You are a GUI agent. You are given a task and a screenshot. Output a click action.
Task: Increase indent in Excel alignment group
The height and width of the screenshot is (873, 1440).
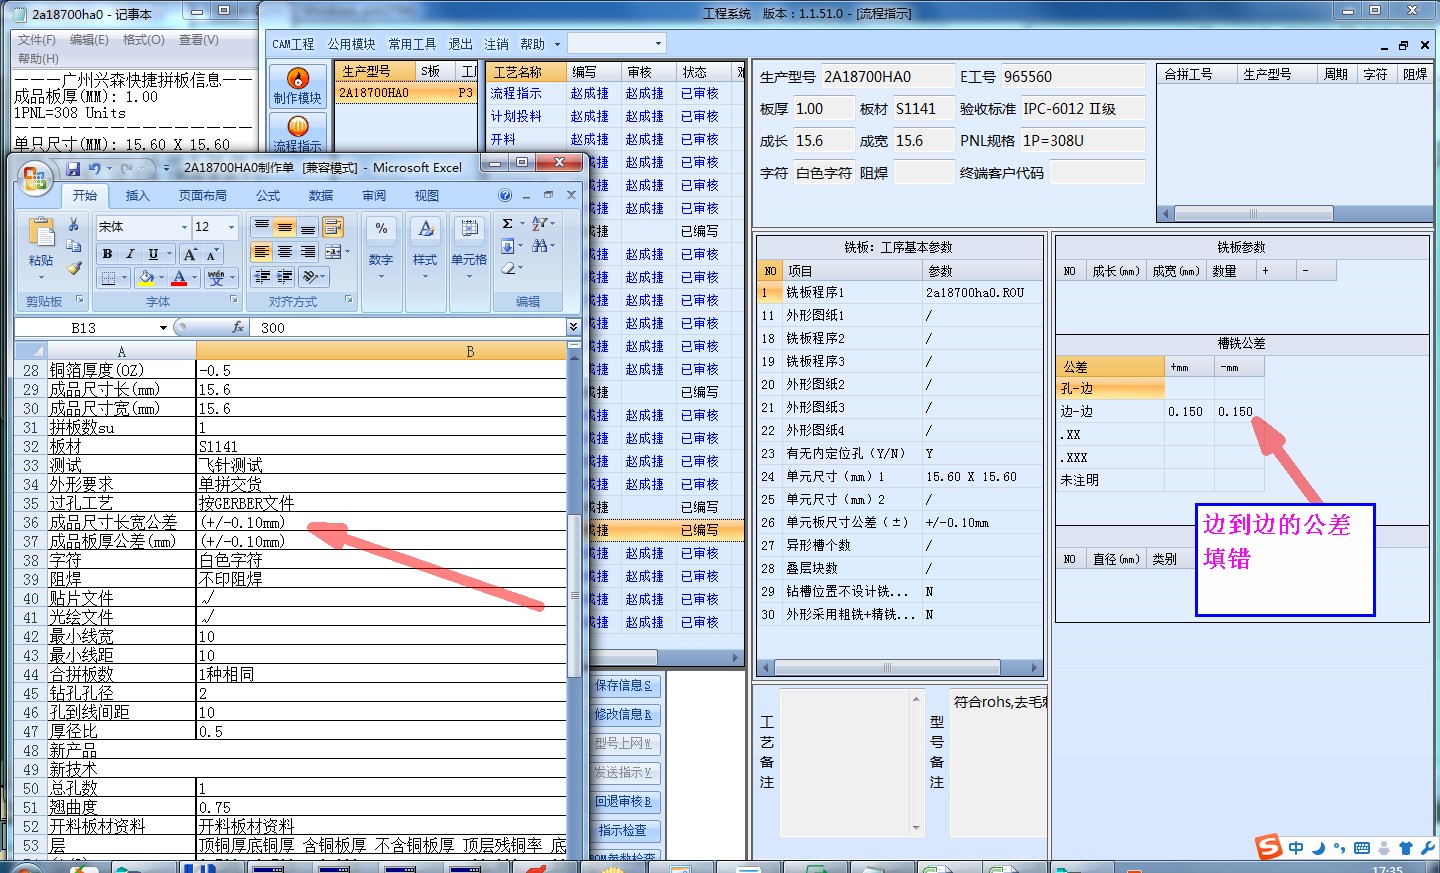click(285, 277)
